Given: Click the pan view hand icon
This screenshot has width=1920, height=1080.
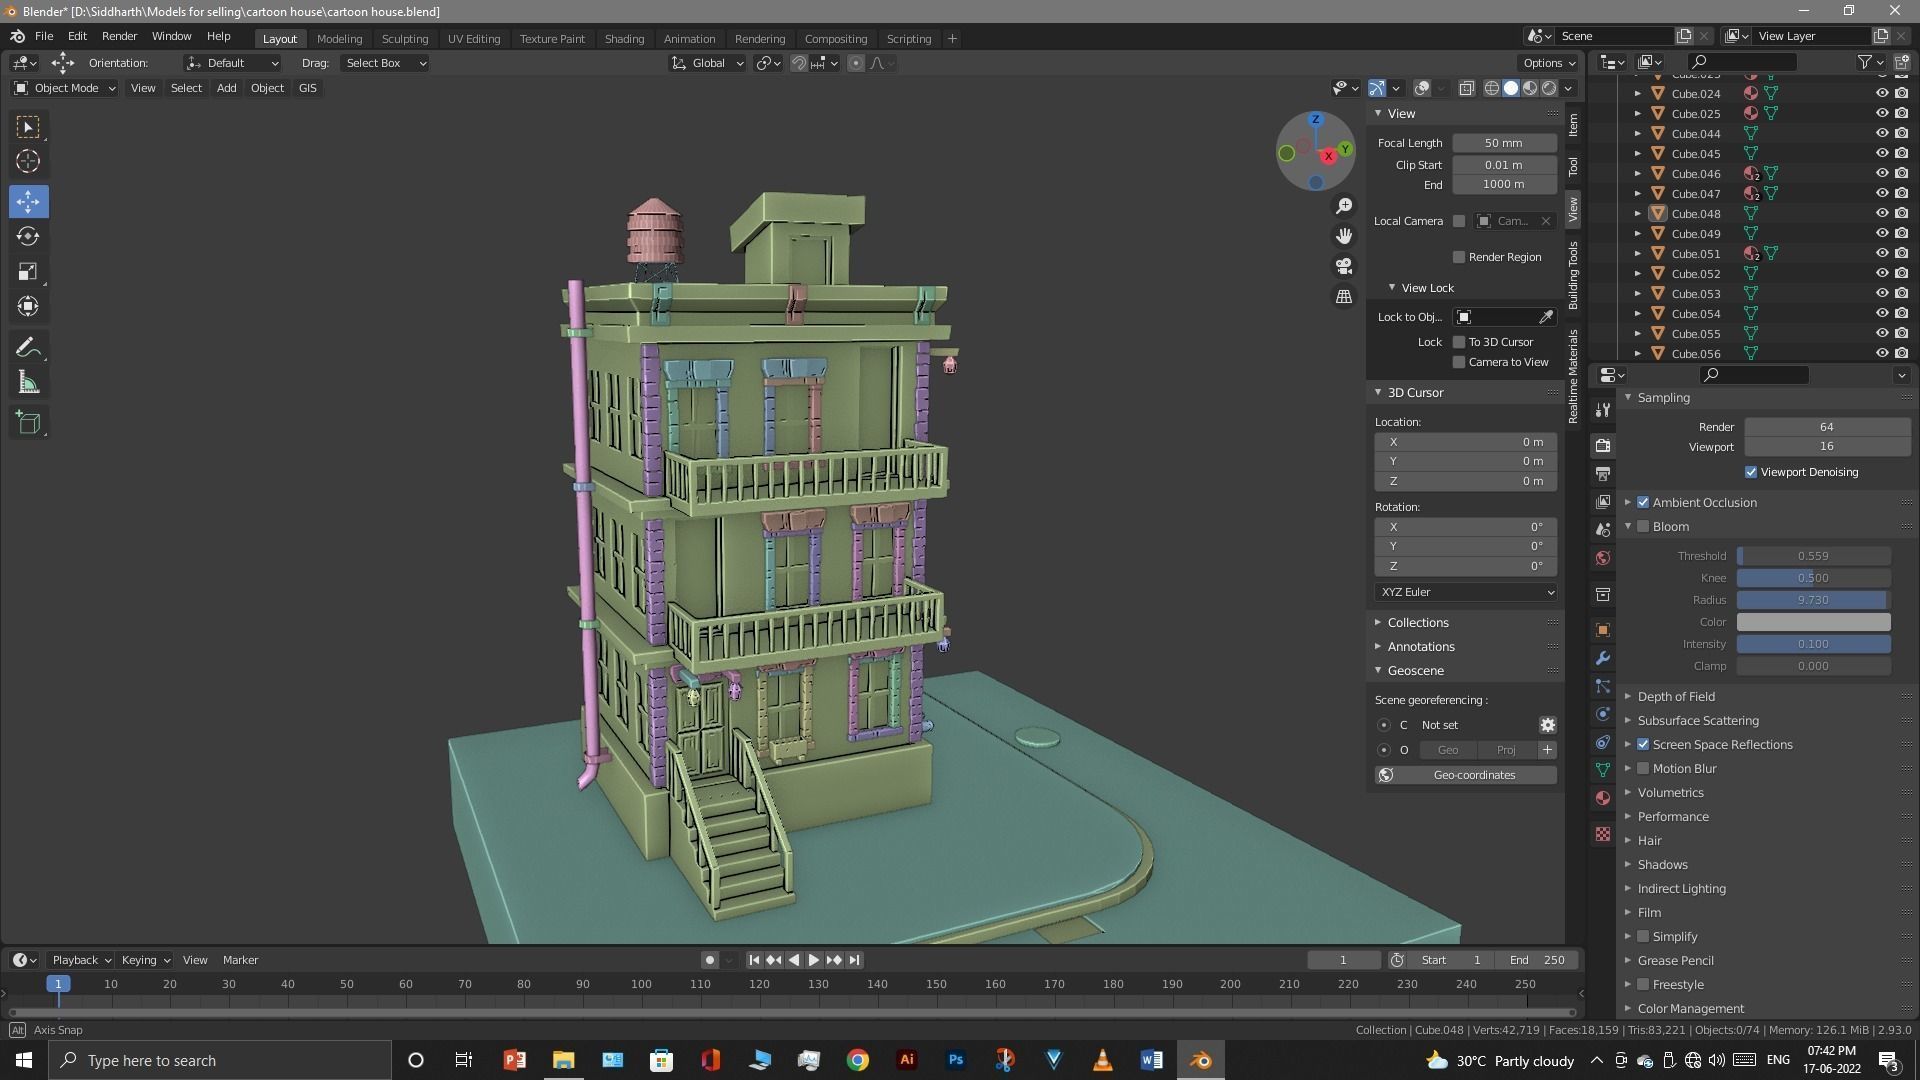Looking at the screenshot, I should click(x=1344, y=236).
